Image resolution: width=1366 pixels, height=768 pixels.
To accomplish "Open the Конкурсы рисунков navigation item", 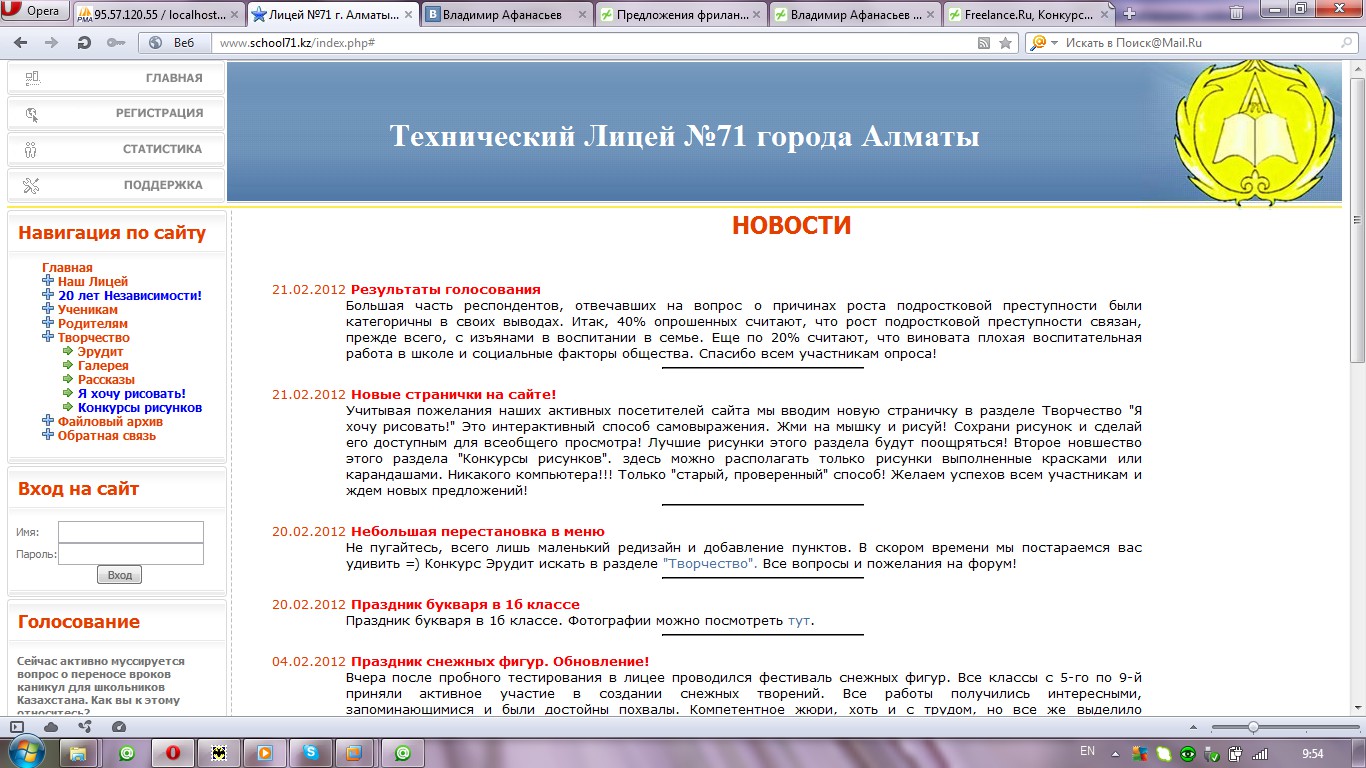I will point(140,408).
